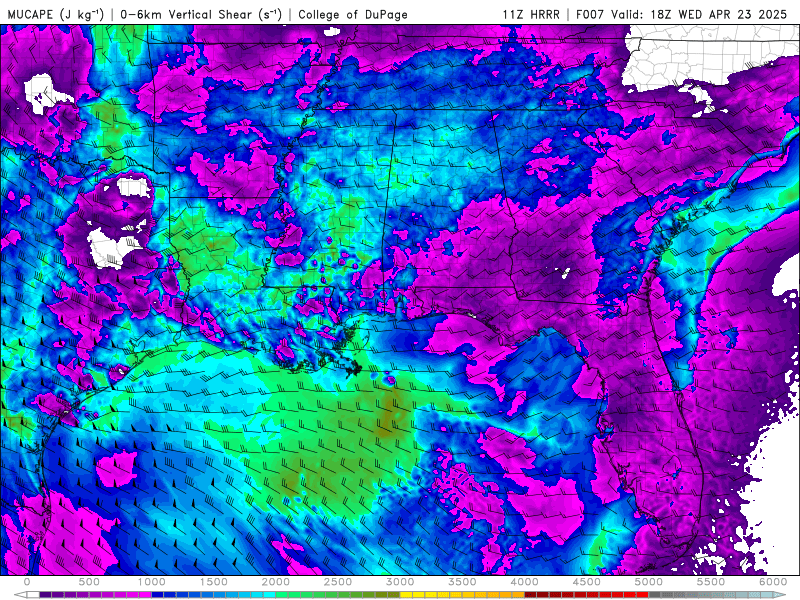Click the 5500 value on the color scale
The image size is (800, 600).
pyautogui.click(x=711, y=582)
